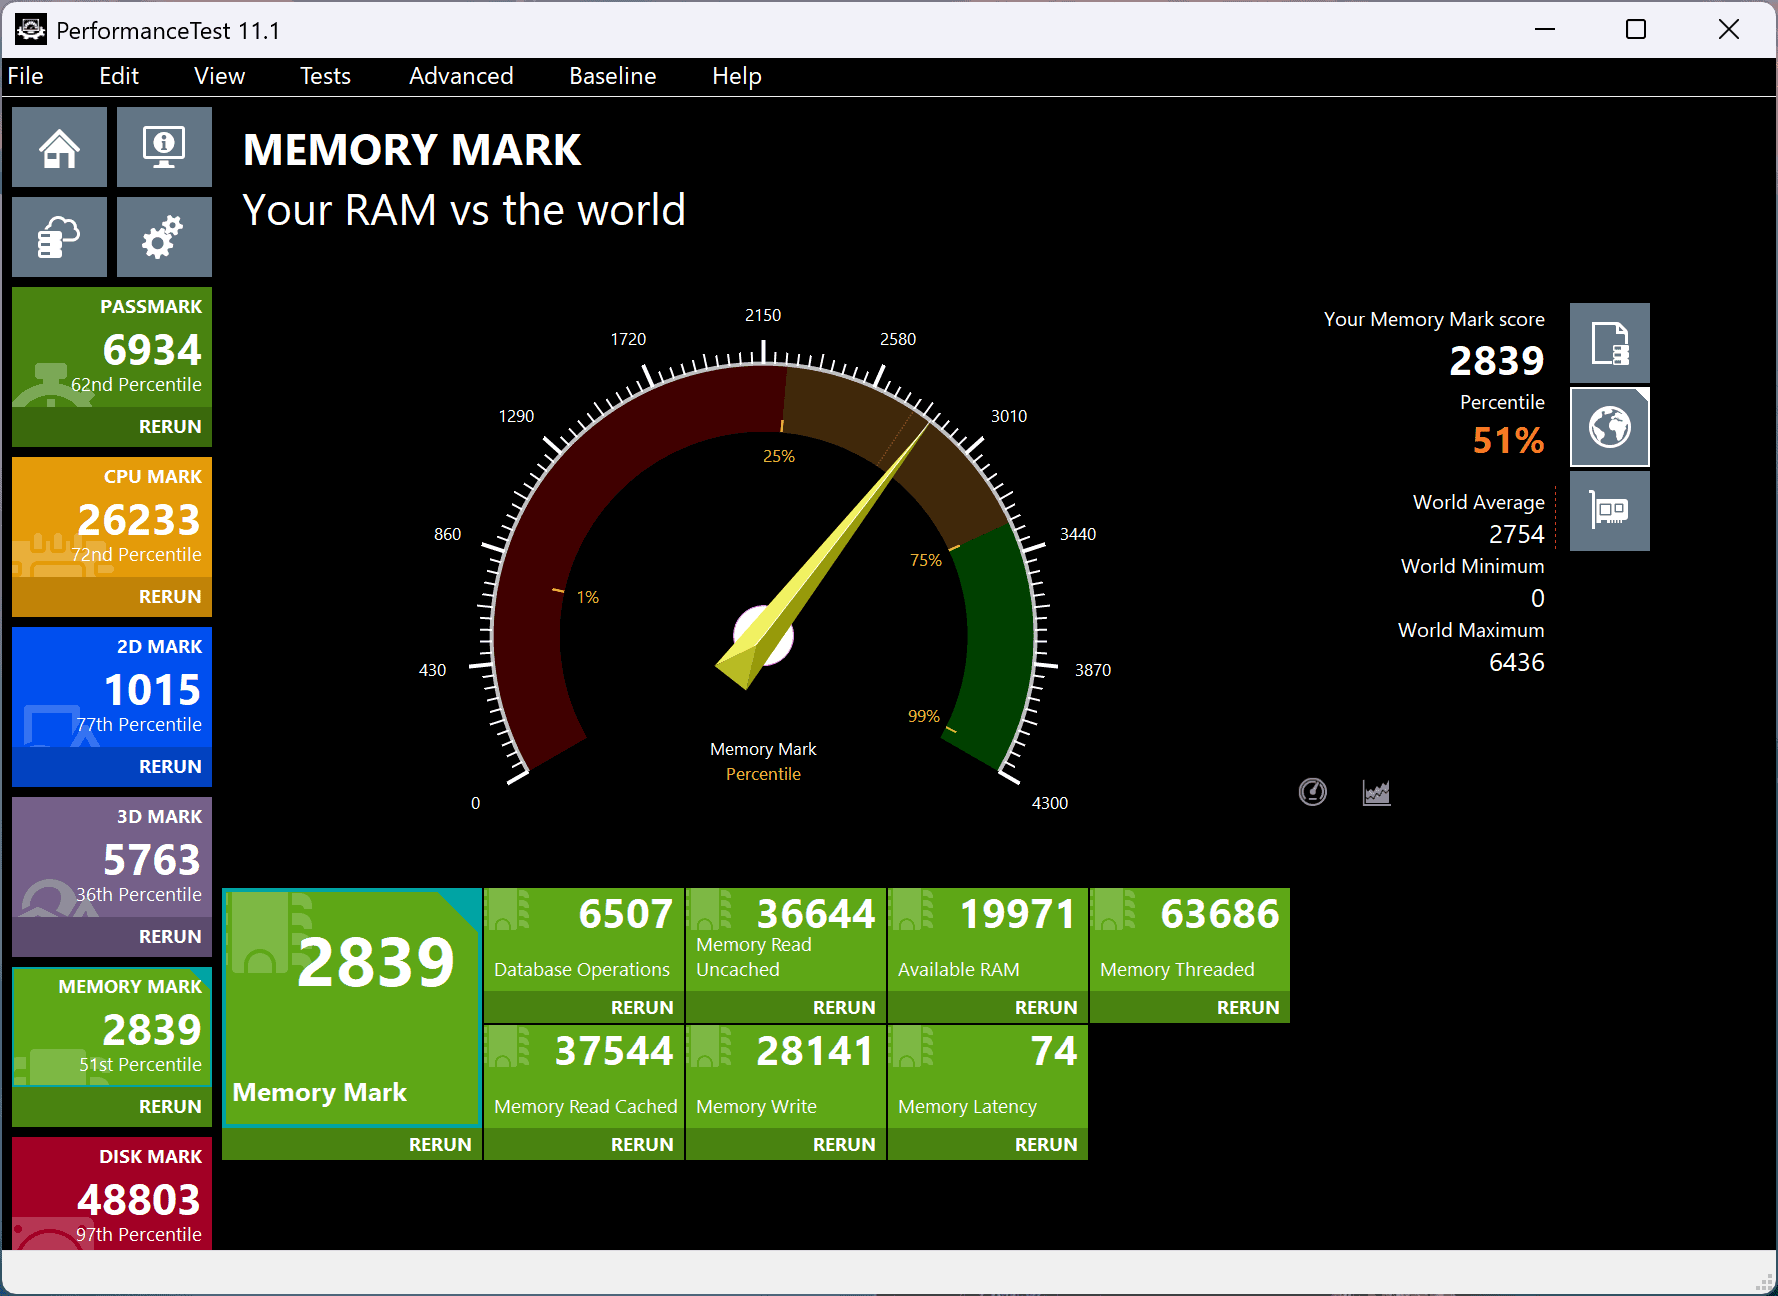This screenshot has width=1778, height=1296.
Task: Select the Memory Mark 2839 sidebar tile
Action: coord(112,1027)
